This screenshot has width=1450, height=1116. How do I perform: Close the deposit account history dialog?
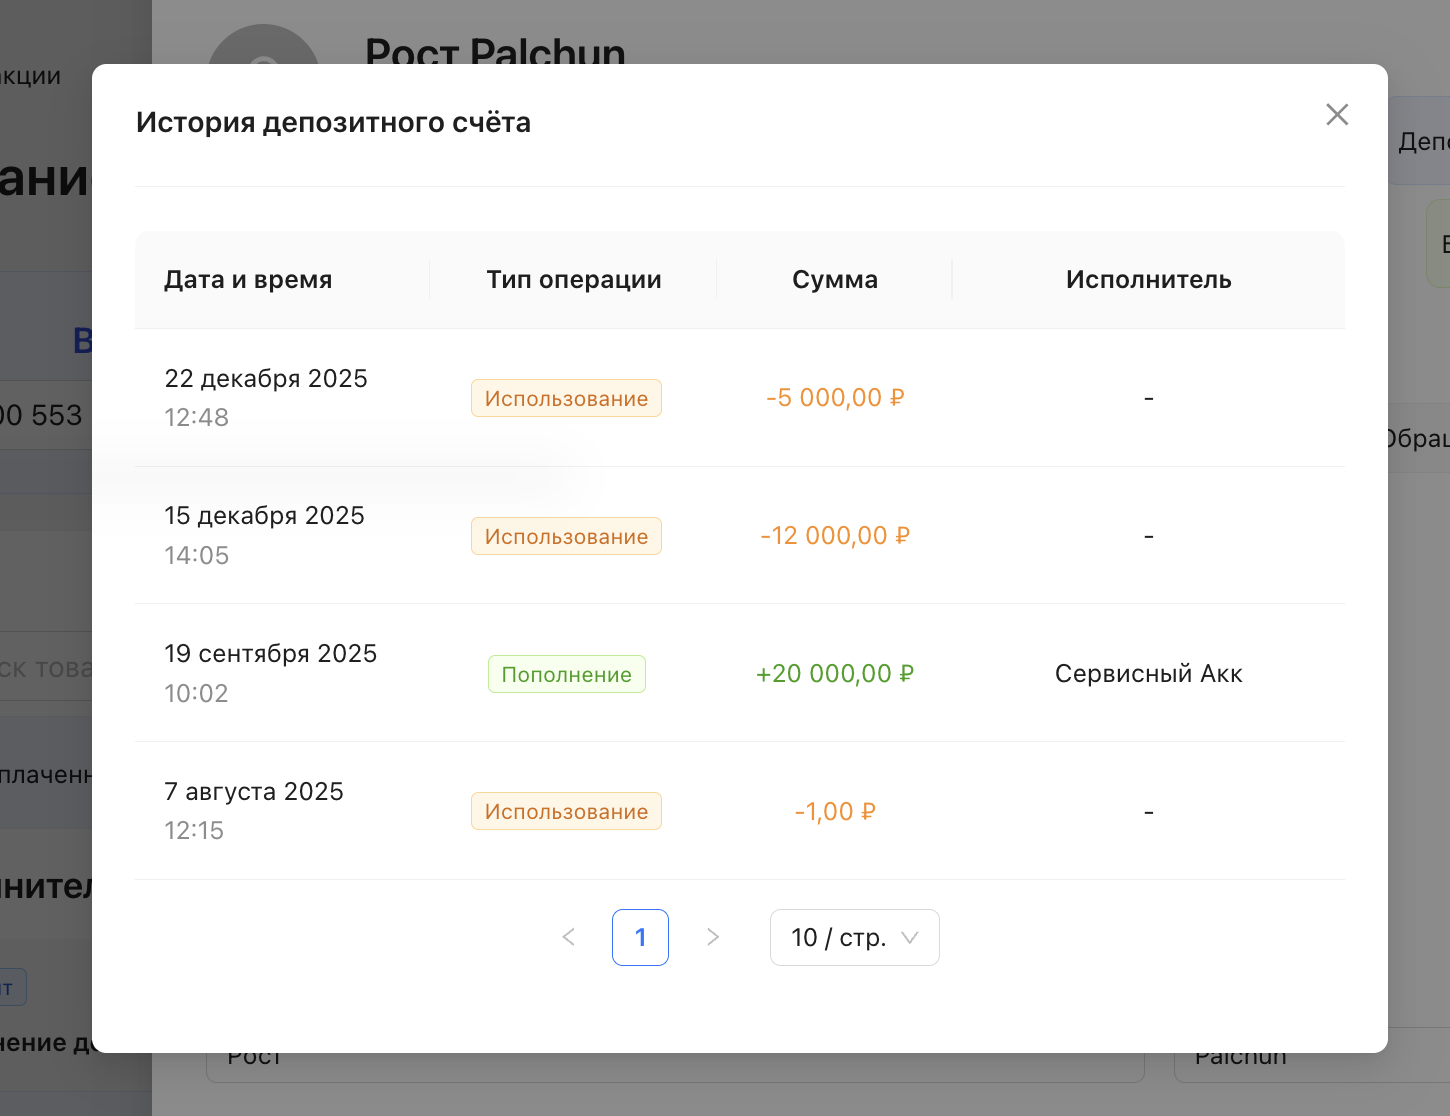[x=1336, y=115]
